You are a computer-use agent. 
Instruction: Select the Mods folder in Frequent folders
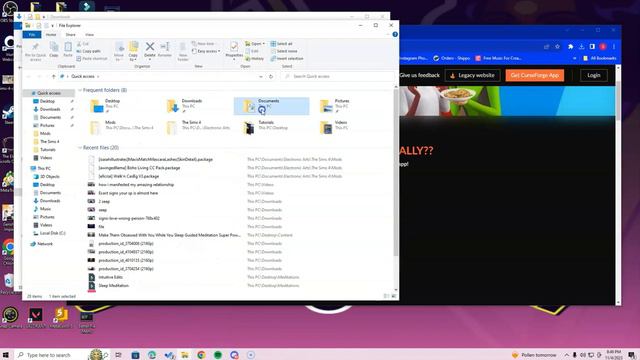point(122,127)
